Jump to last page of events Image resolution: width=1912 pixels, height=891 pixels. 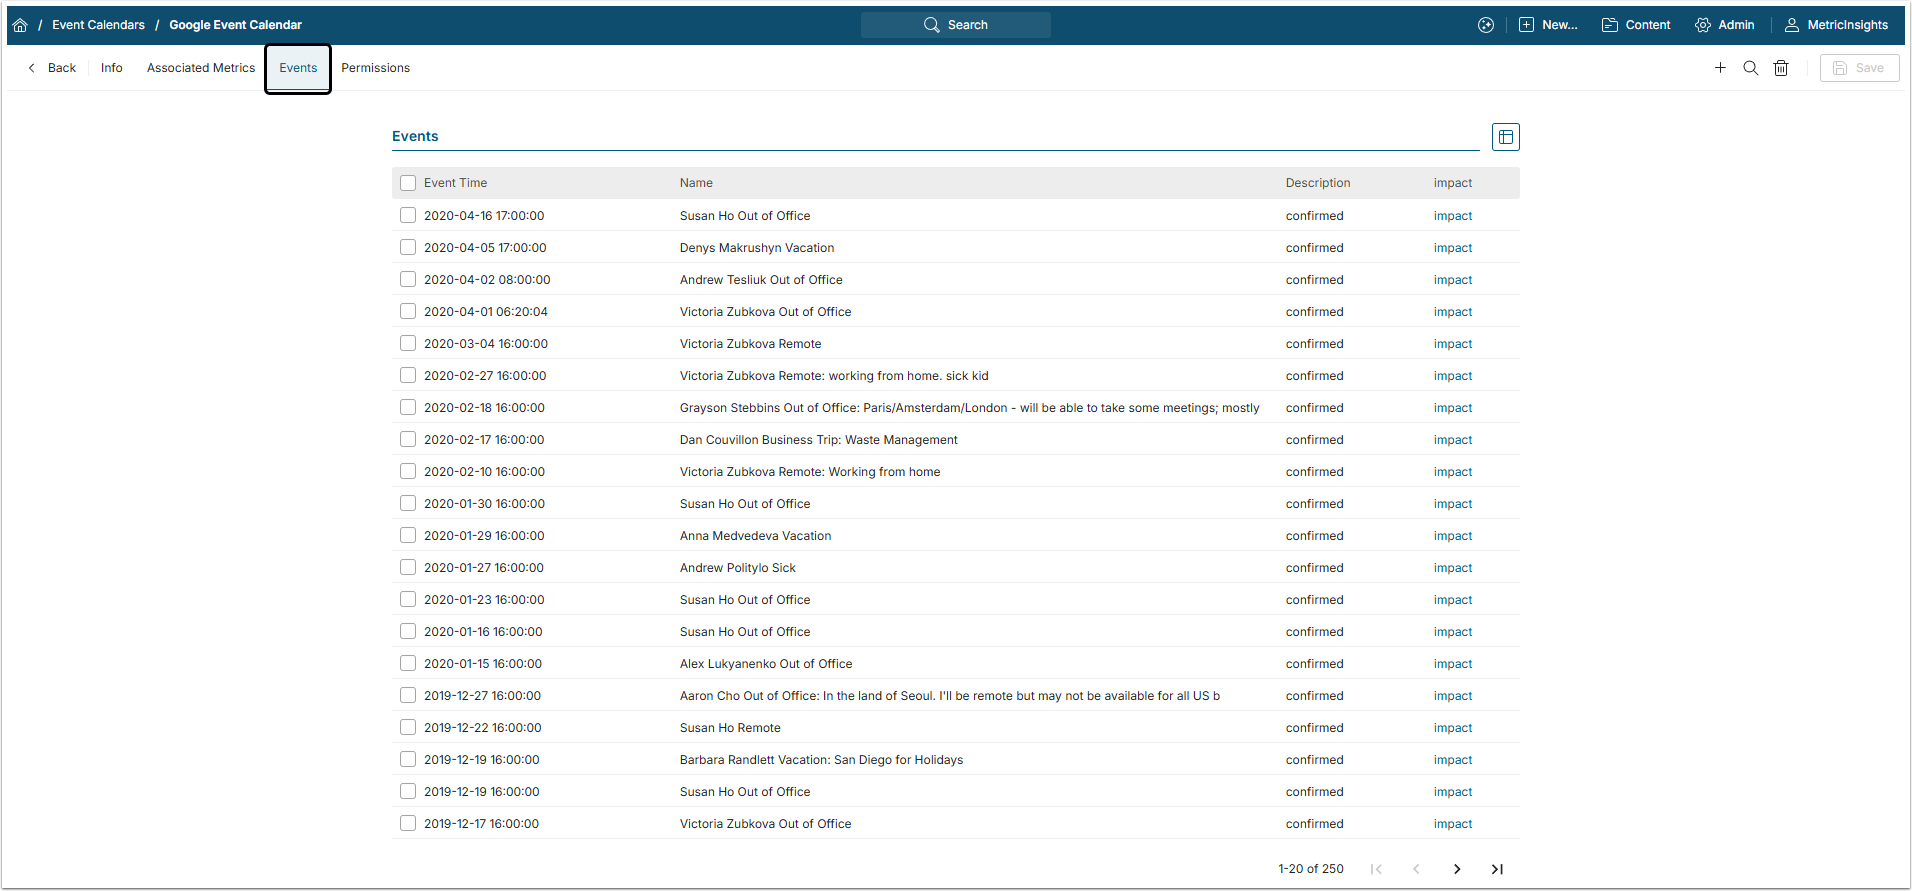(1497, 869)
